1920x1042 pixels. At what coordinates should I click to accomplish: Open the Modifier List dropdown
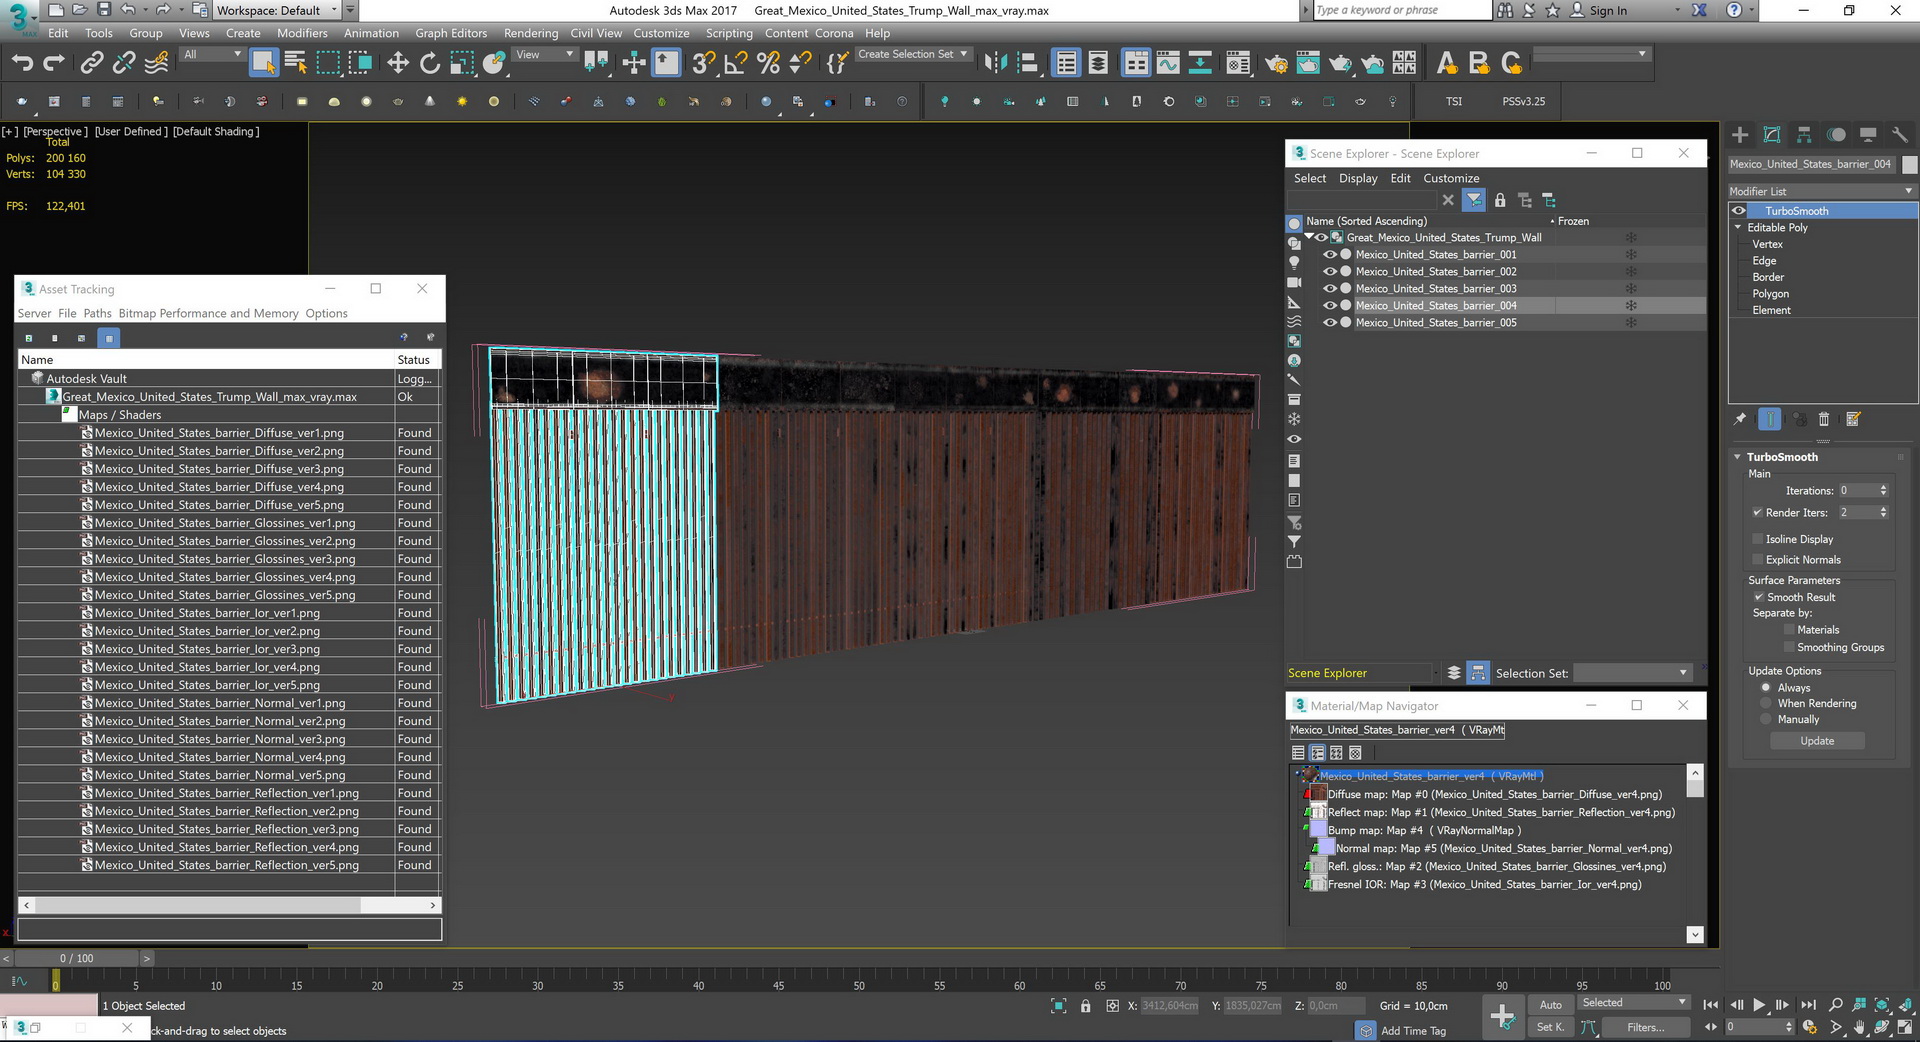click(1822, 191)
